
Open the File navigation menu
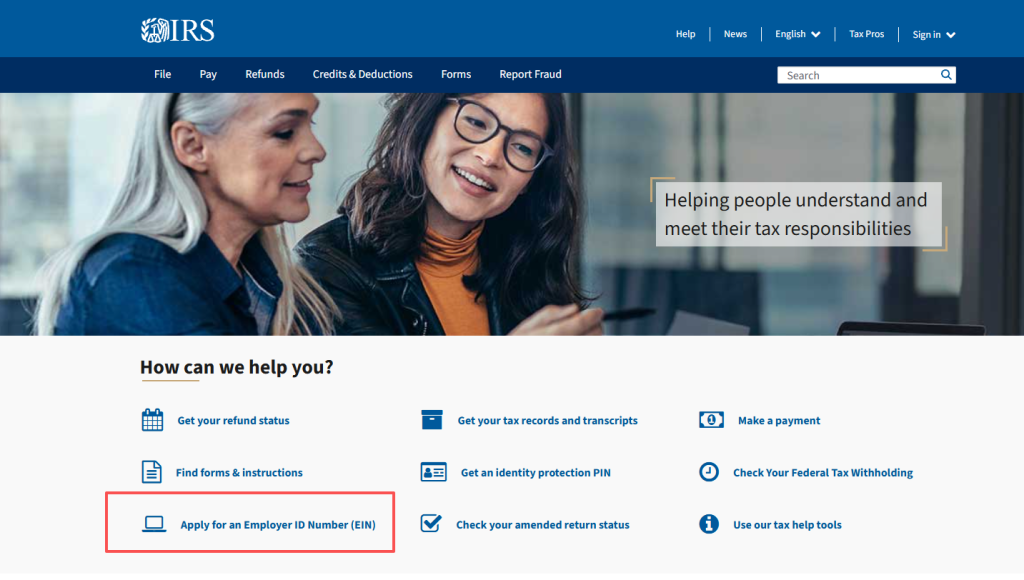coord(162,74)
